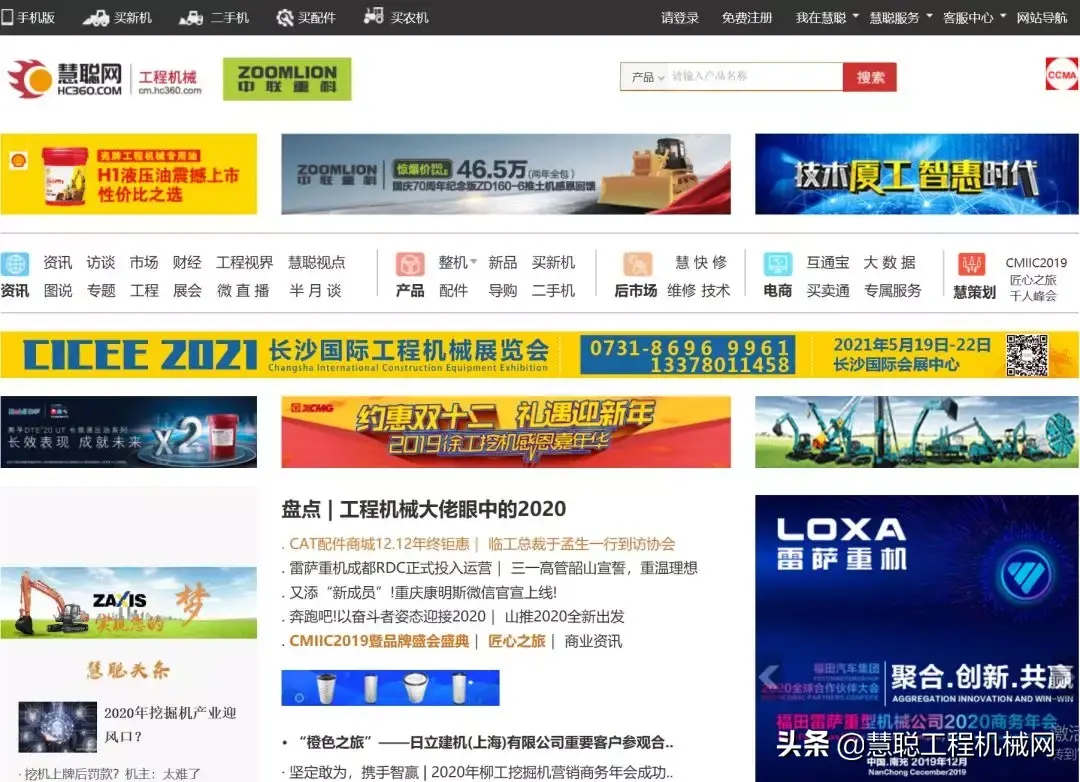
Task: Click the CCMA badge icon
Action: [x=1061, y=75]
